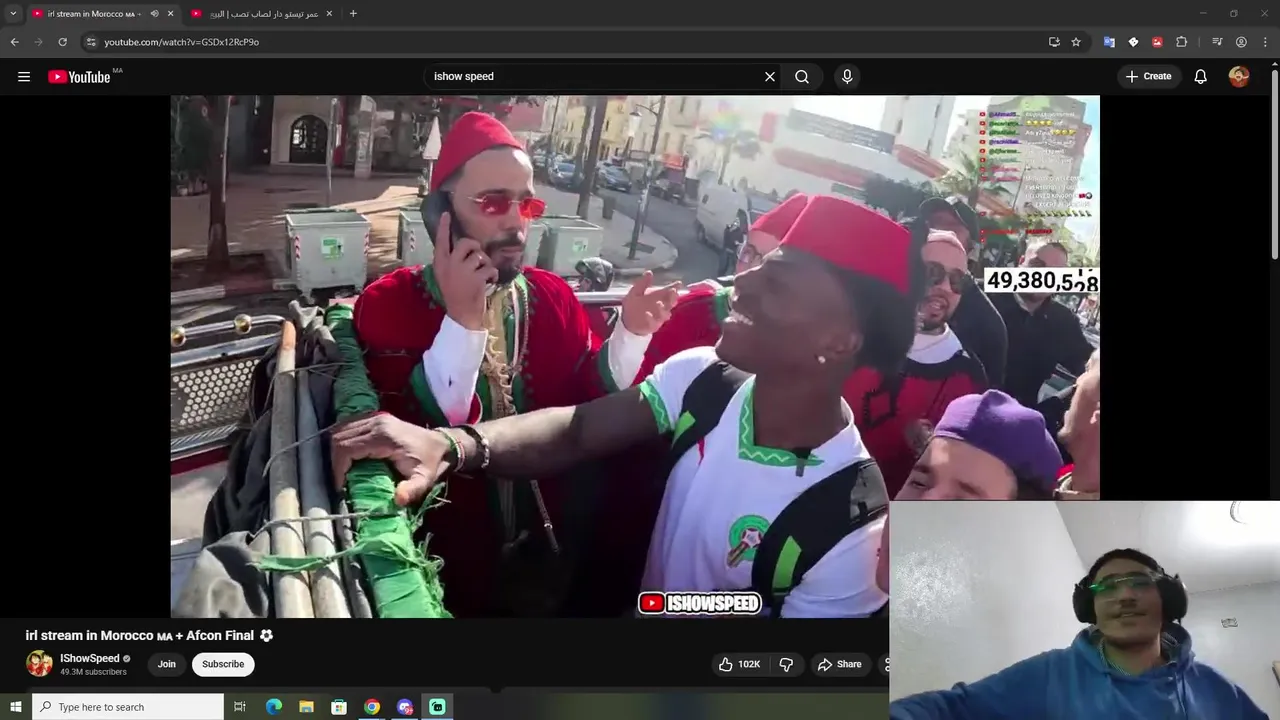Subscribe to IShowSpeed channel

(223, 664)
